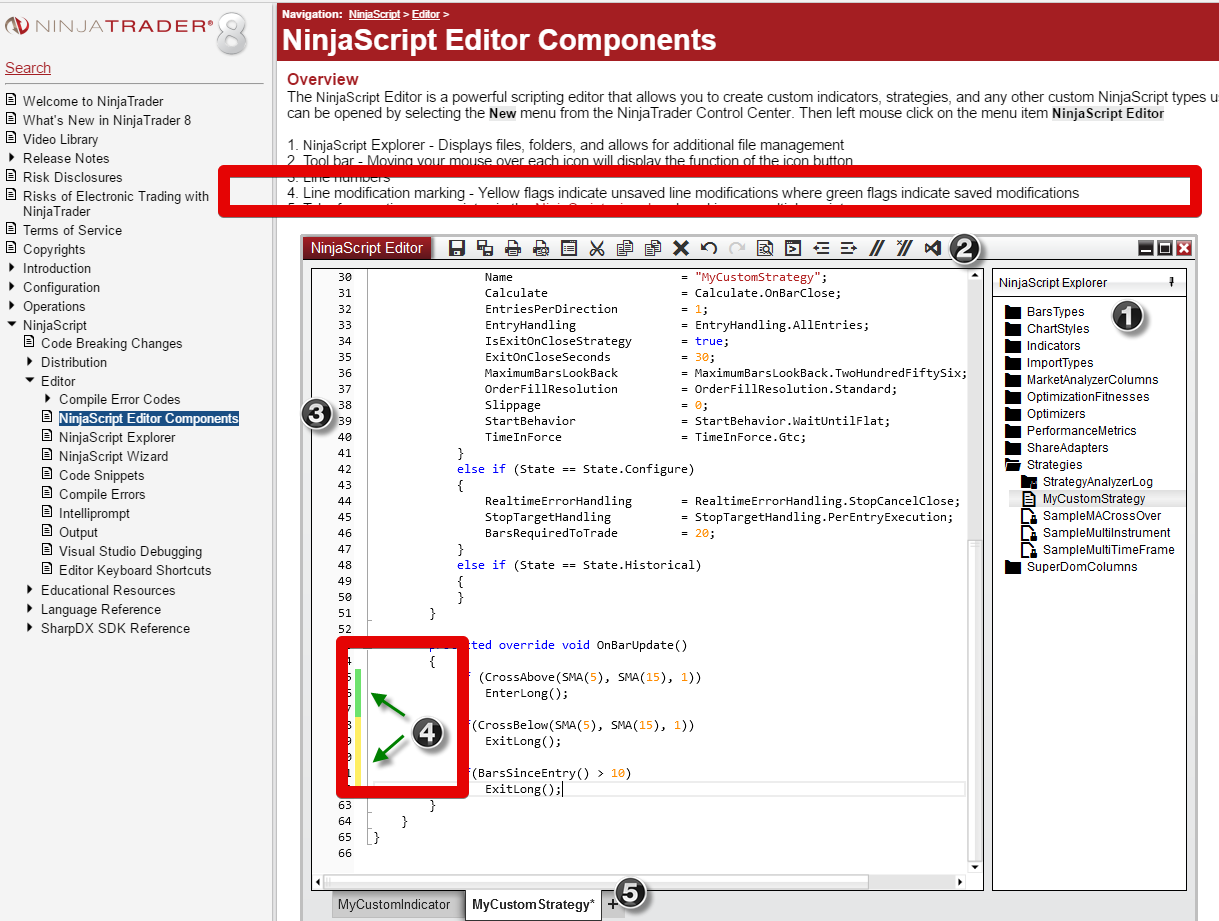
Task: Open the Code Snippets help topic
Action: [101, 475]
